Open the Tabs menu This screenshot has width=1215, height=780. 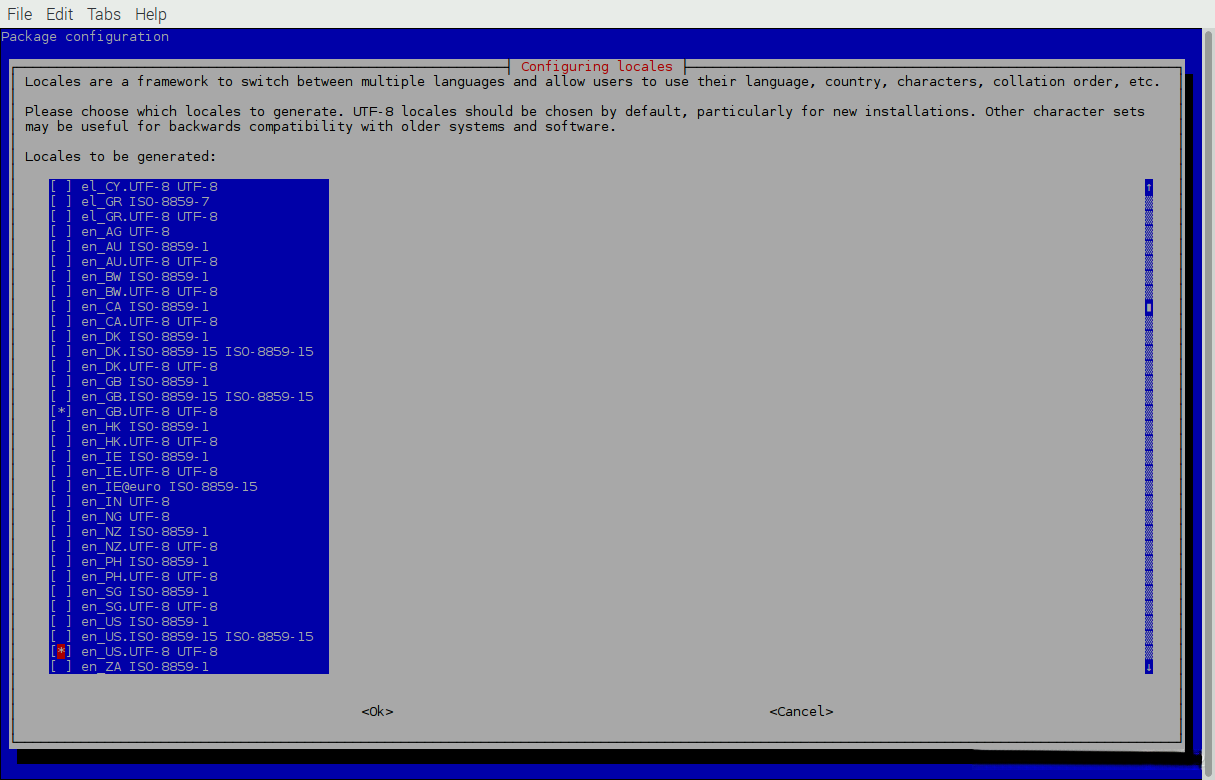[104, 14]
